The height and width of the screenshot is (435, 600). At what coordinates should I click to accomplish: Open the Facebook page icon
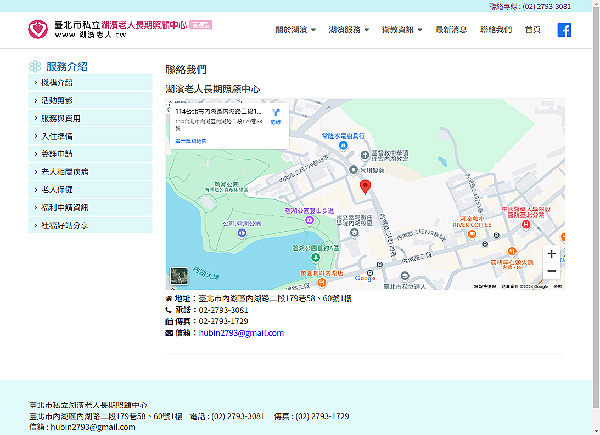(564, 30)
